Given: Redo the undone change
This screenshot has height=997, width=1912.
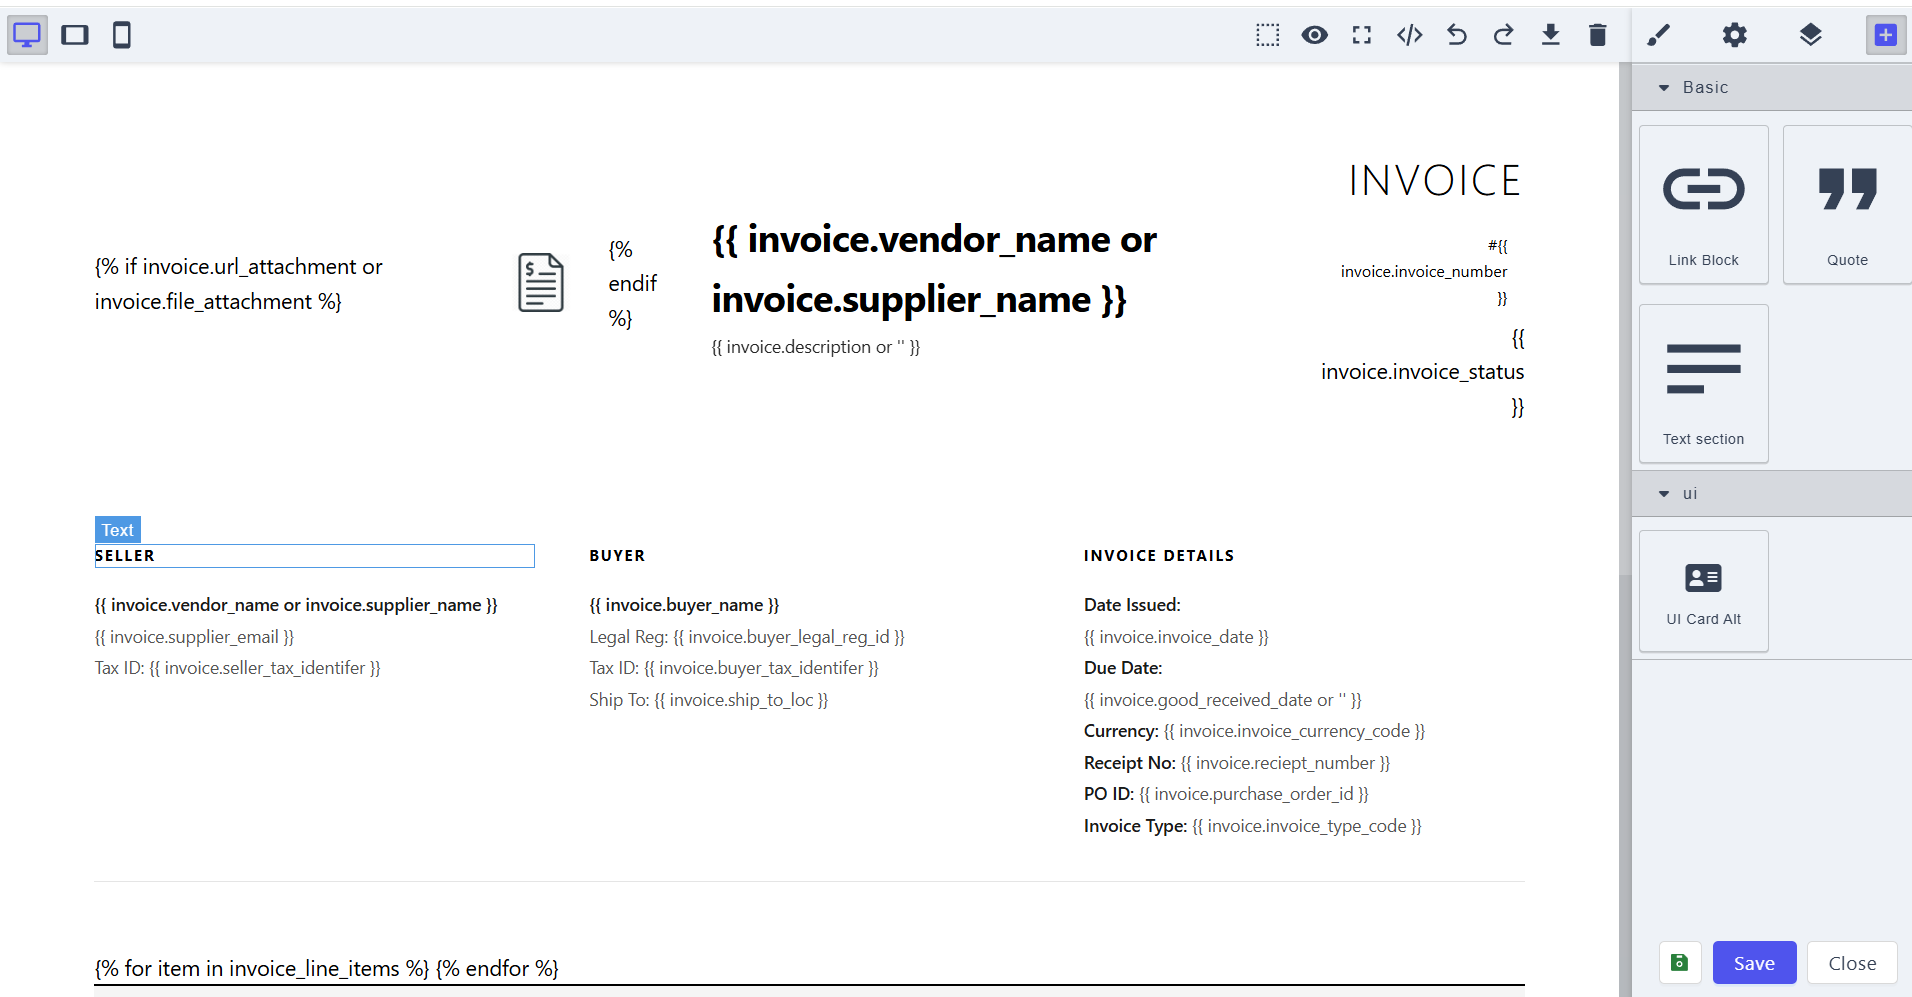Looking at the screenshot, I should click(1503, 34).
